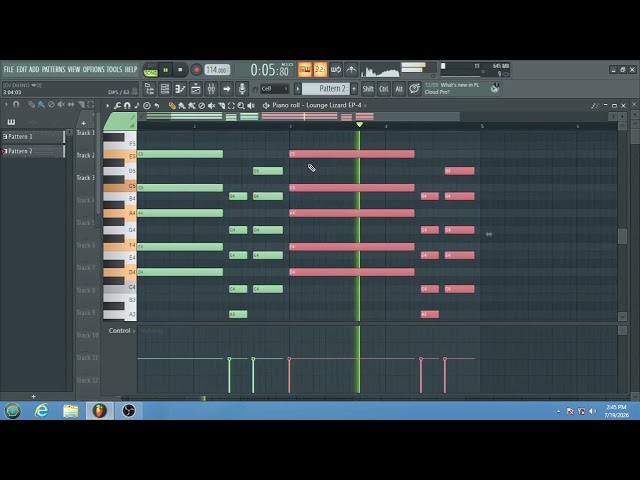Click the microphone recording icon

click(242, 89)
